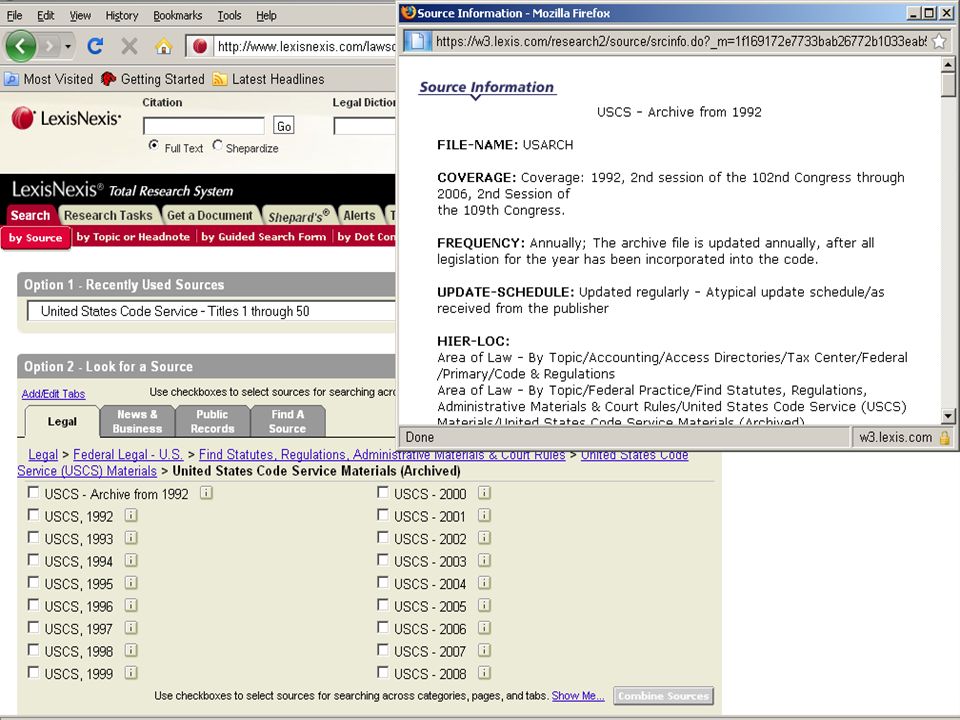The height and width of the screenshot is (720, 960).
Task: Open the File menu
Action: 14,15
